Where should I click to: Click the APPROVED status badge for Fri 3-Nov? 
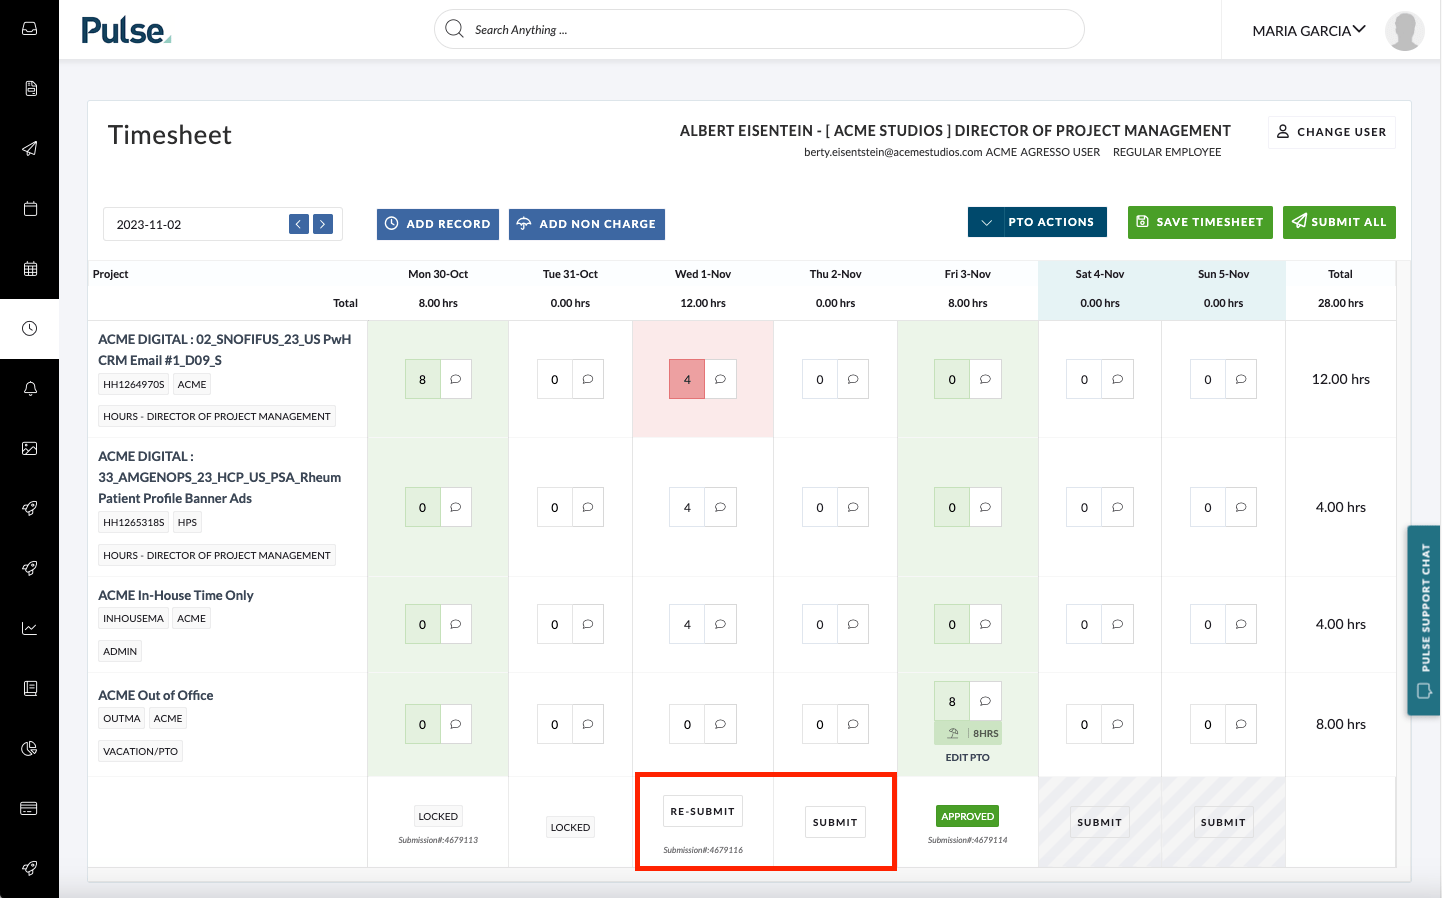point(967,816)
